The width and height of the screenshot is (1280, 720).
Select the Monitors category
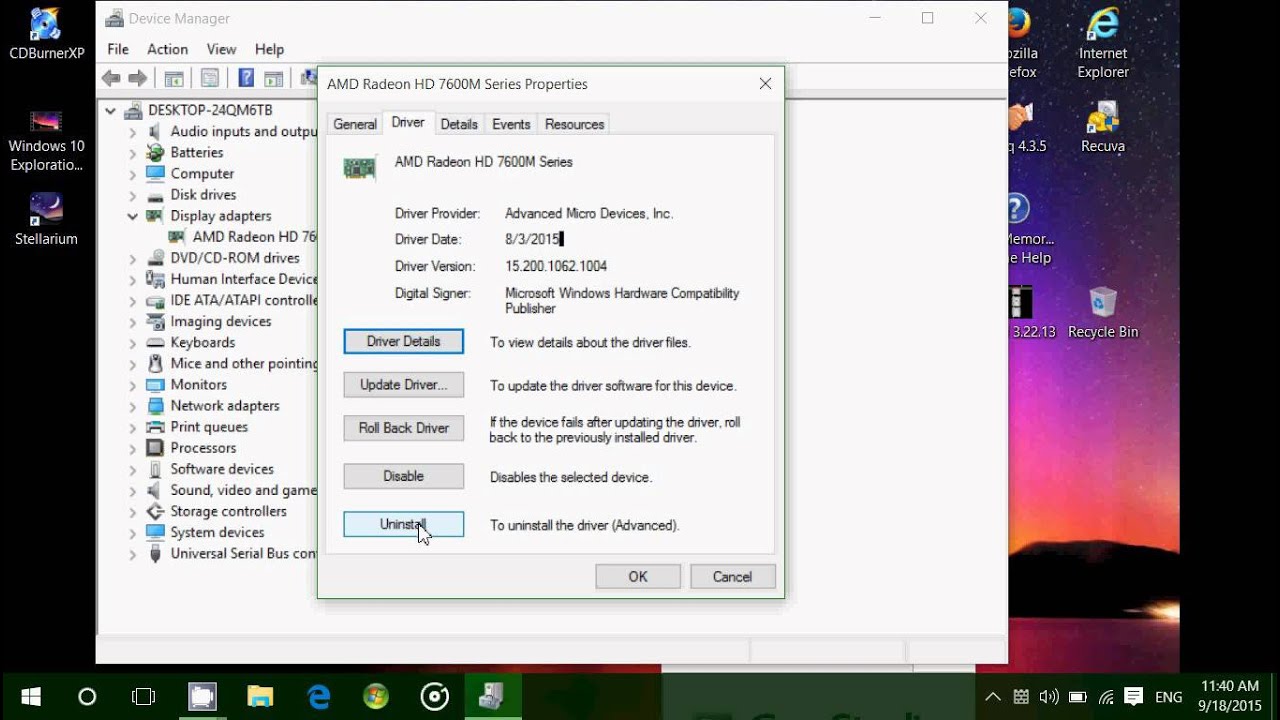tap(198, 384)
